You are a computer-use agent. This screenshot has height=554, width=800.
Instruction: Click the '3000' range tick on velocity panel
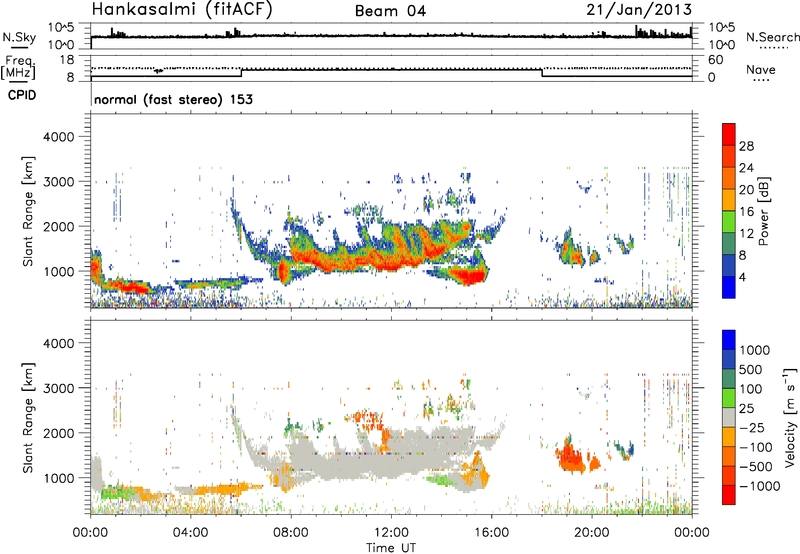58,388
